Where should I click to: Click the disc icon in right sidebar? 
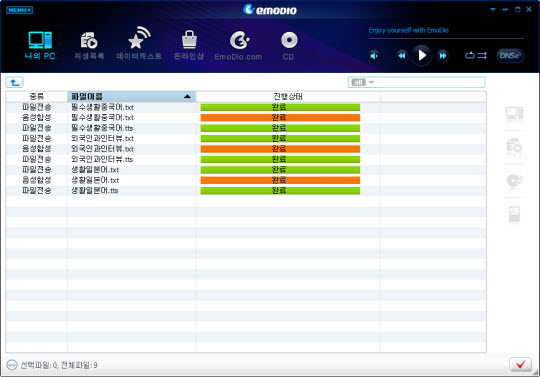click(x=514, y=181)
